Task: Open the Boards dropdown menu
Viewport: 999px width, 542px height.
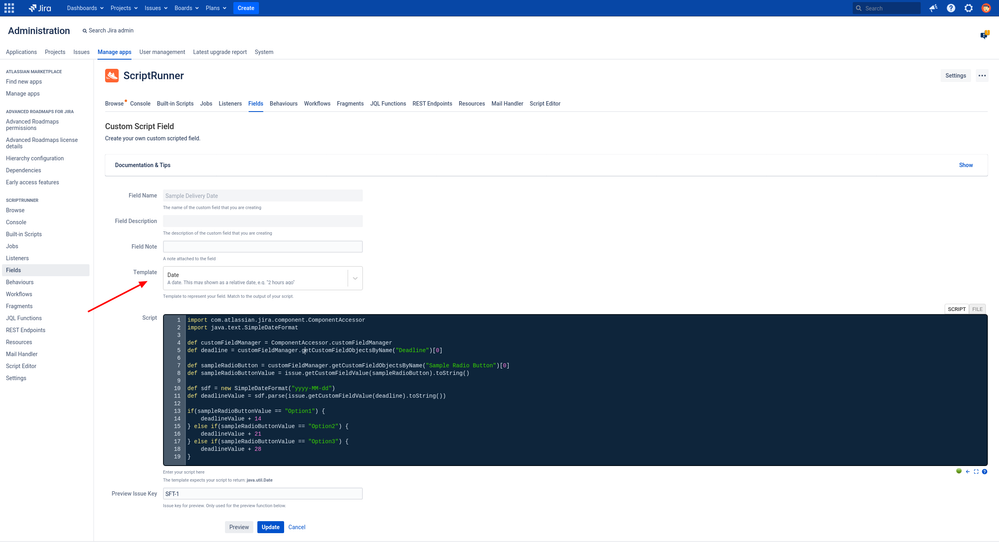Action: 186,8
